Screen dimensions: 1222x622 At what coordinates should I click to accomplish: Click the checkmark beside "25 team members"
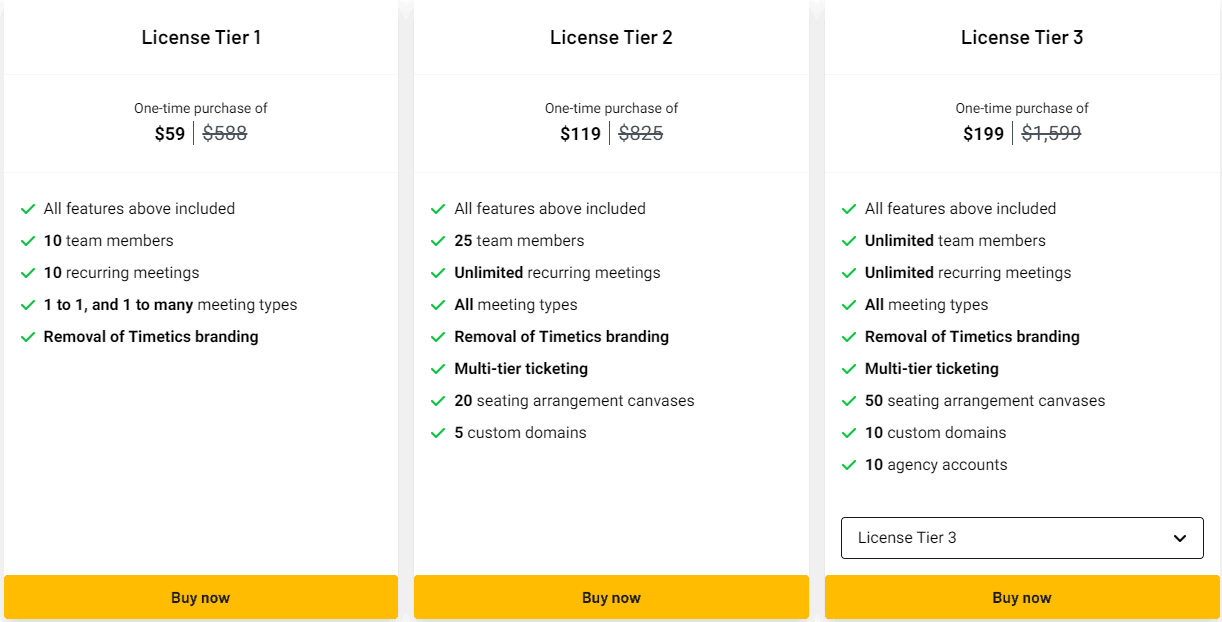[439, 240]
